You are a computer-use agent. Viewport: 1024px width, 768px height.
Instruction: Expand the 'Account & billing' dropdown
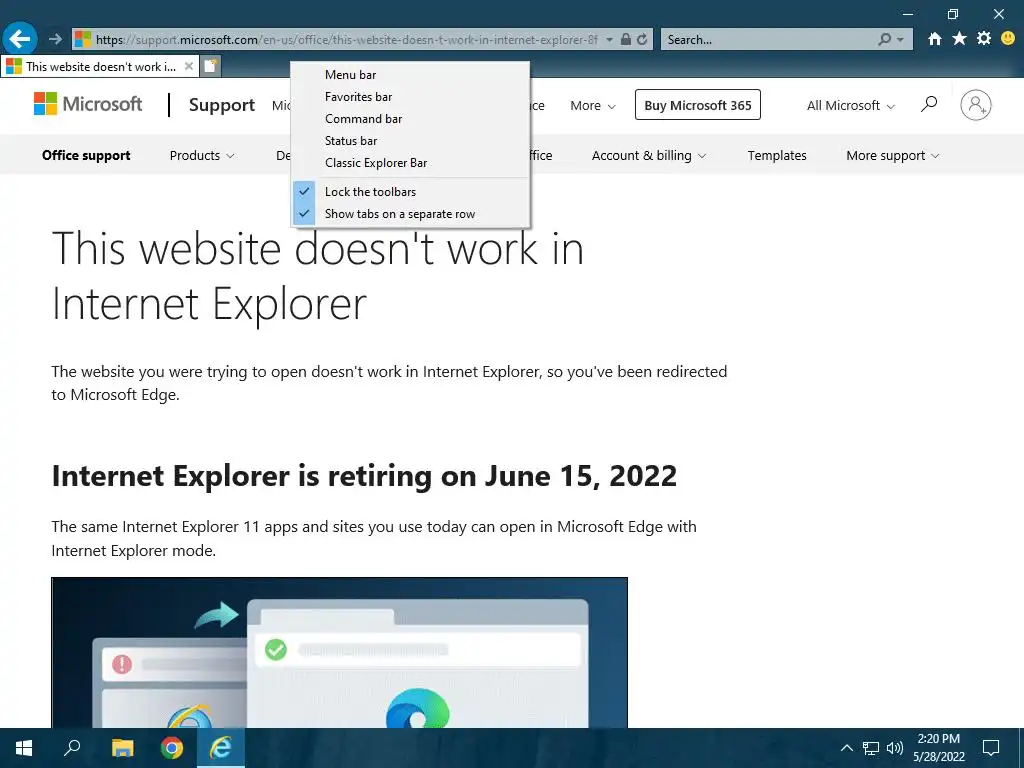(x=648, y=155)
